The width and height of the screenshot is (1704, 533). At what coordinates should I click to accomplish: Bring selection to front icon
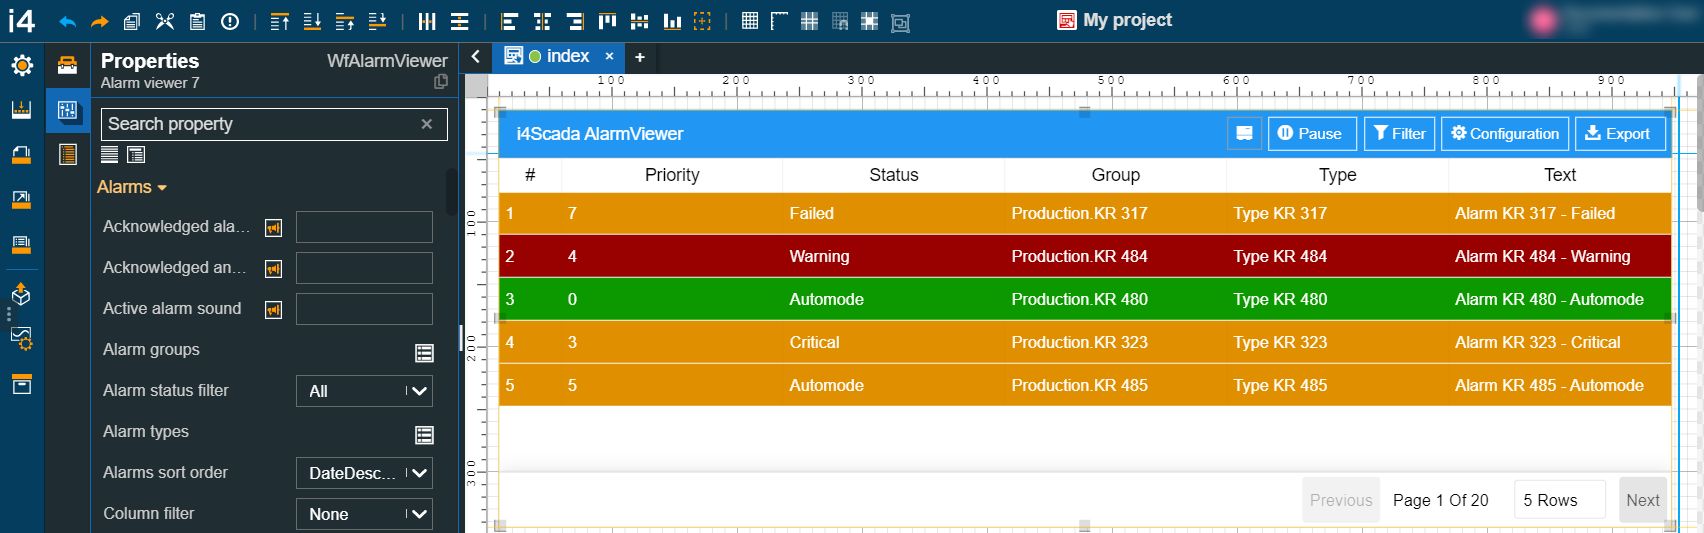(280, 21)
